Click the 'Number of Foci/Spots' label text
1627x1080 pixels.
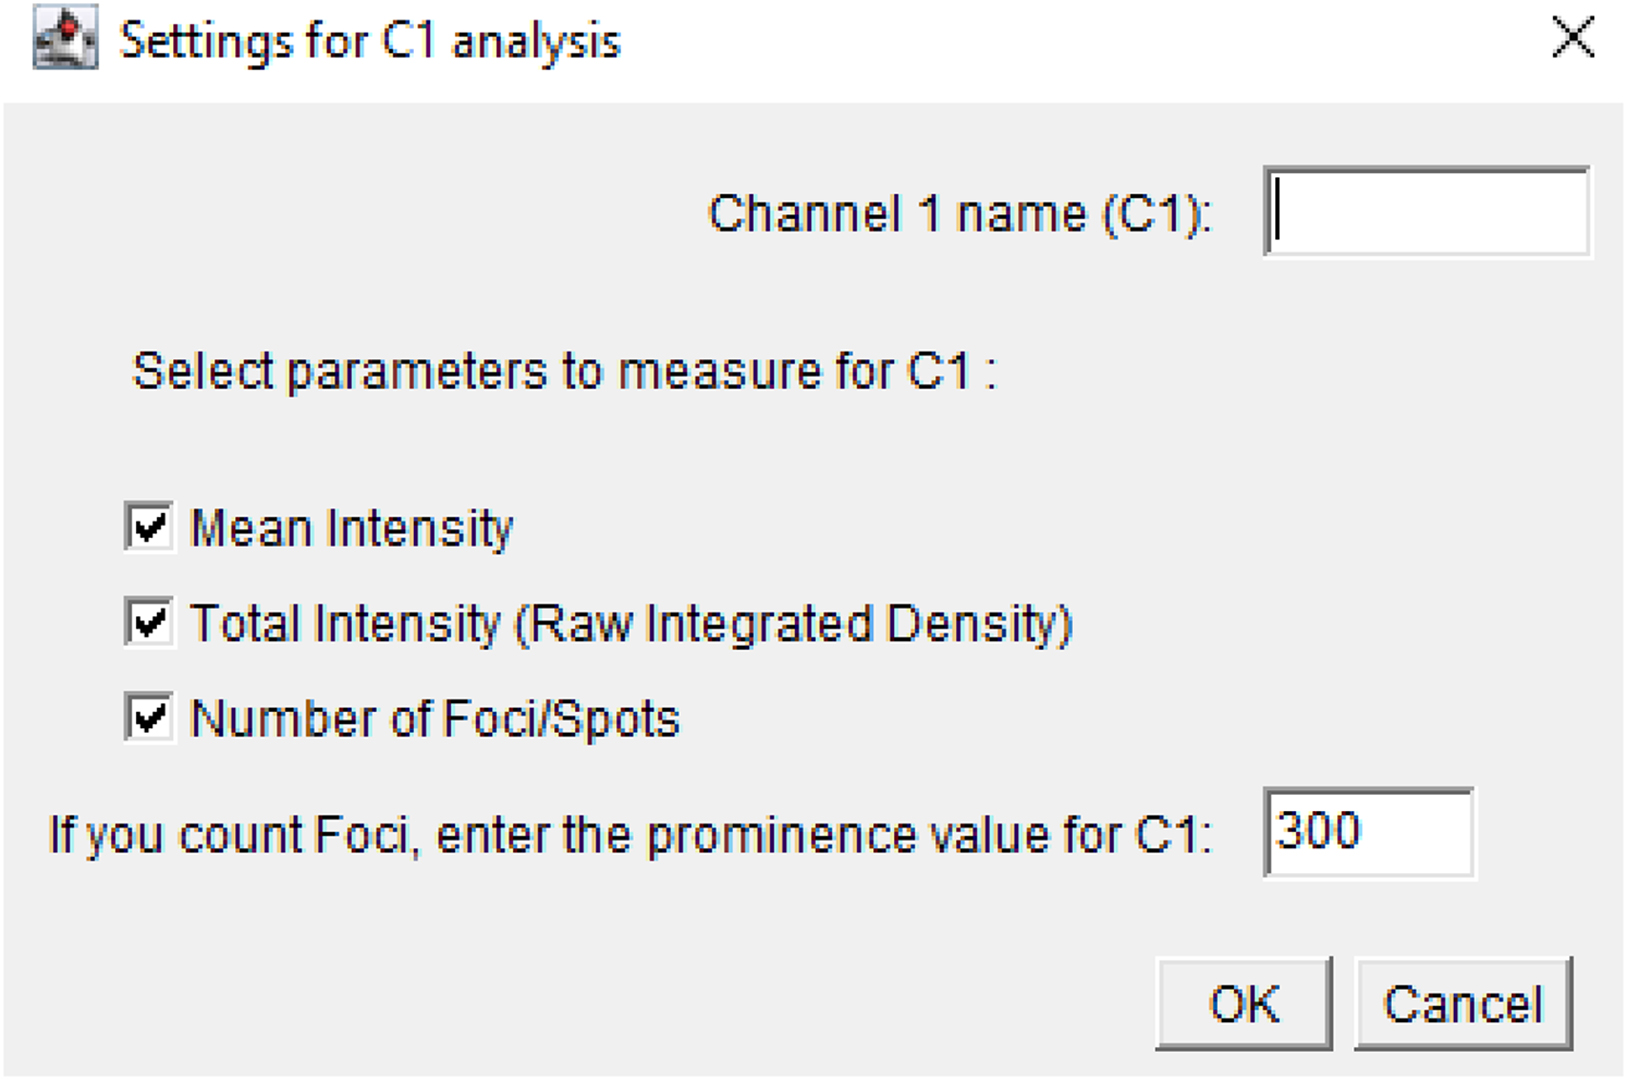point(435,719)
